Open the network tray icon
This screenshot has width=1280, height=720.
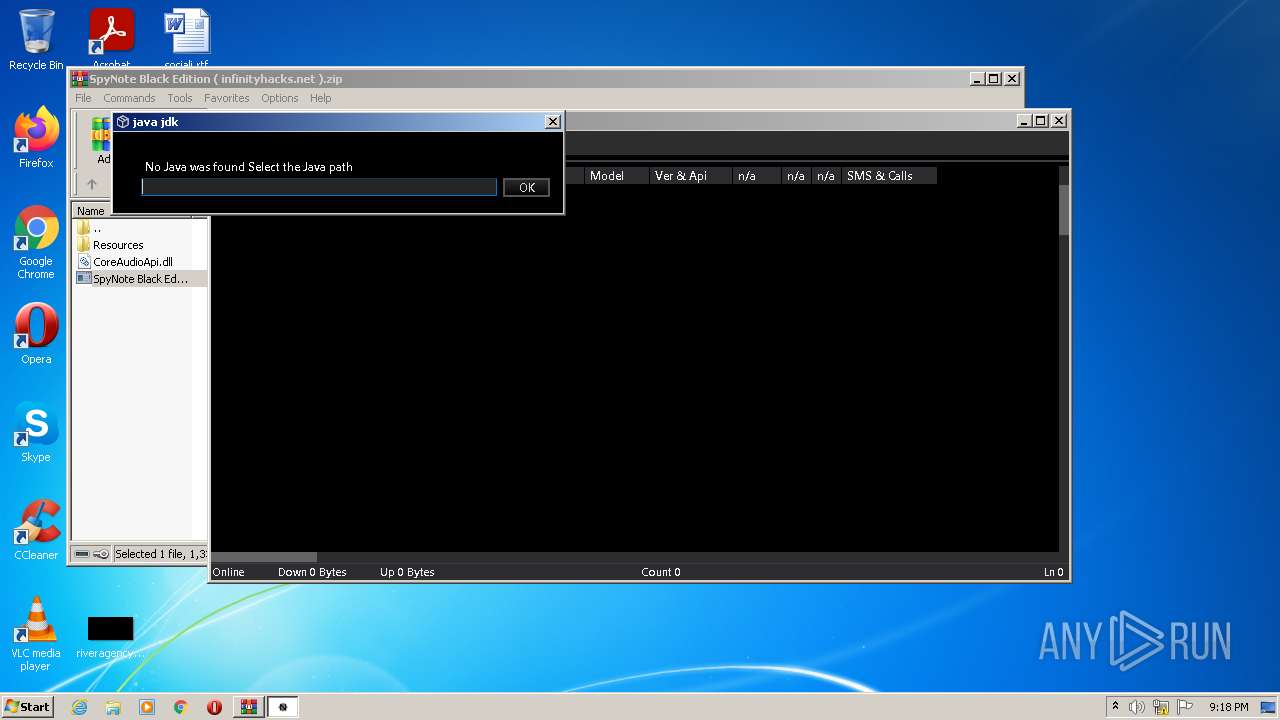pos(1161,707)
